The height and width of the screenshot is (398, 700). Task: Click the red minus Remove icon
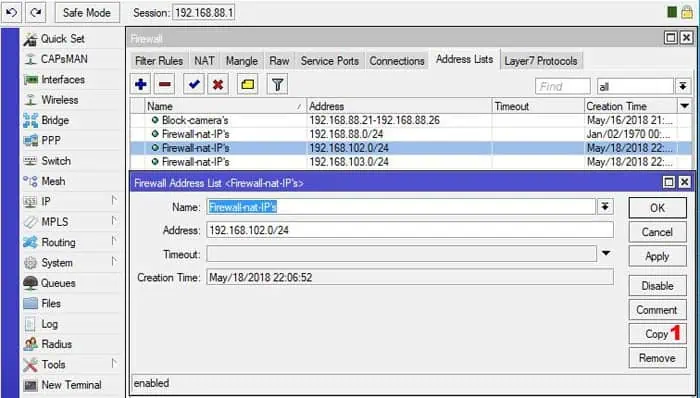[x=165, y=84]
